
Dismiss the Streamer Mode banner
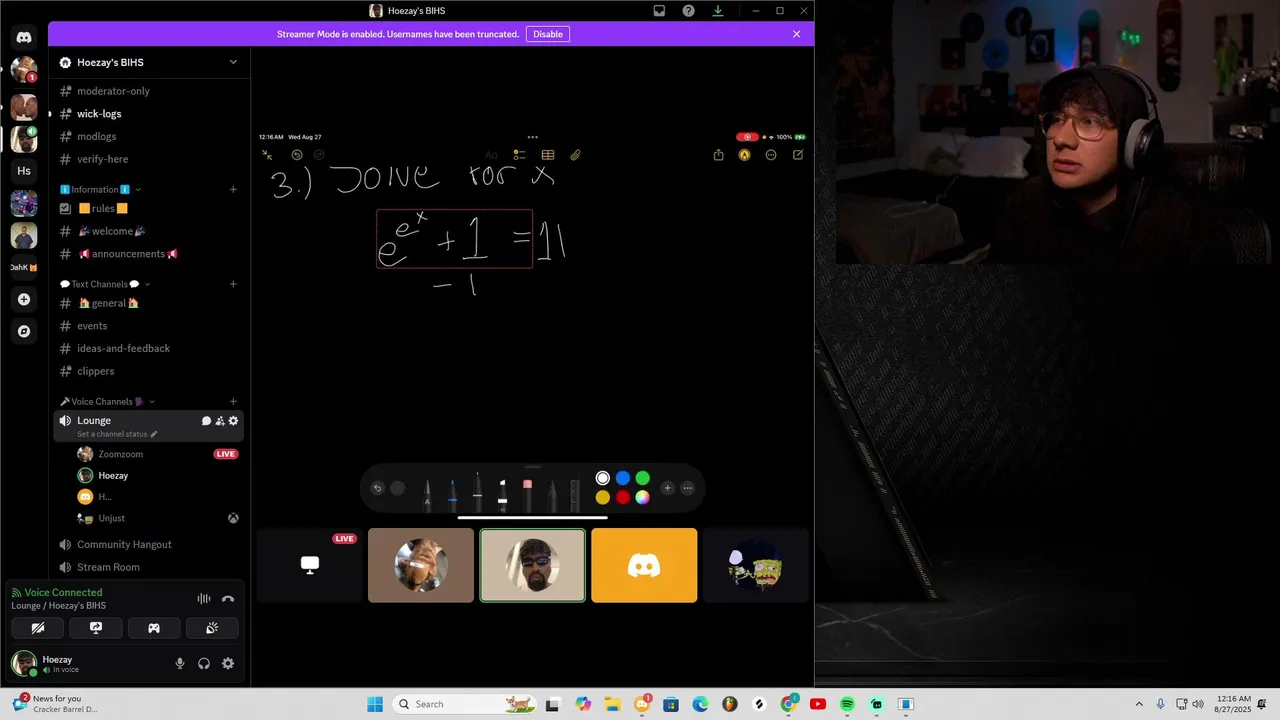[796, 34]
